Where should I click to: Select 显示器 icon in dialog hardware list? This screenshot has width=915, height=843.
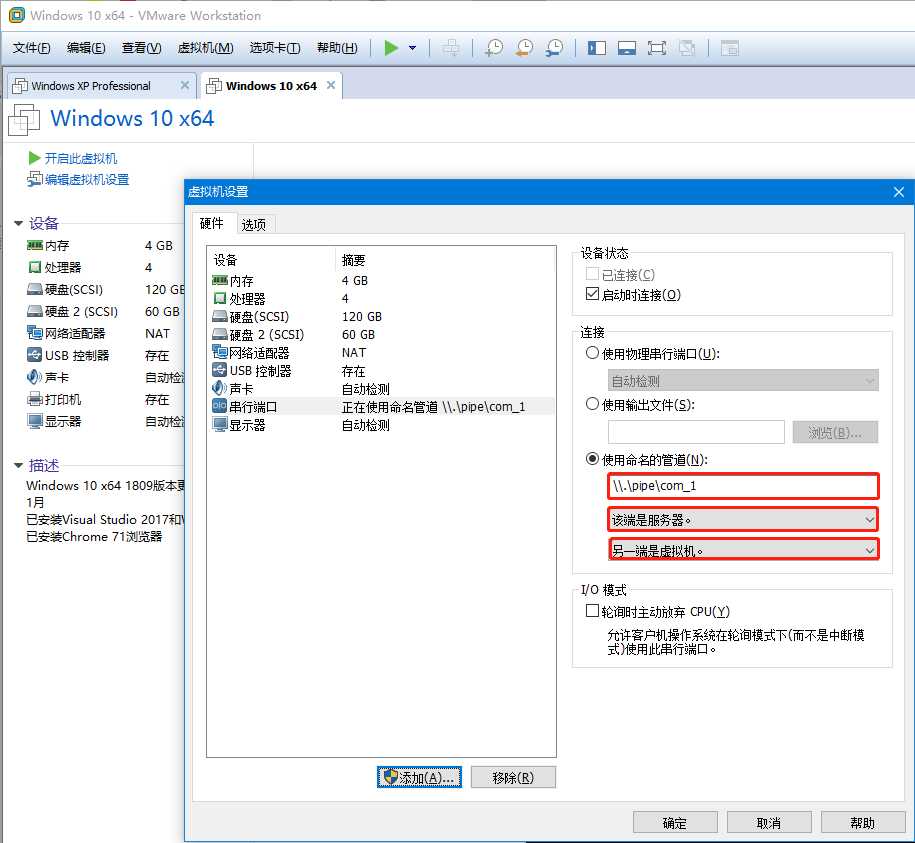(219, 425)
